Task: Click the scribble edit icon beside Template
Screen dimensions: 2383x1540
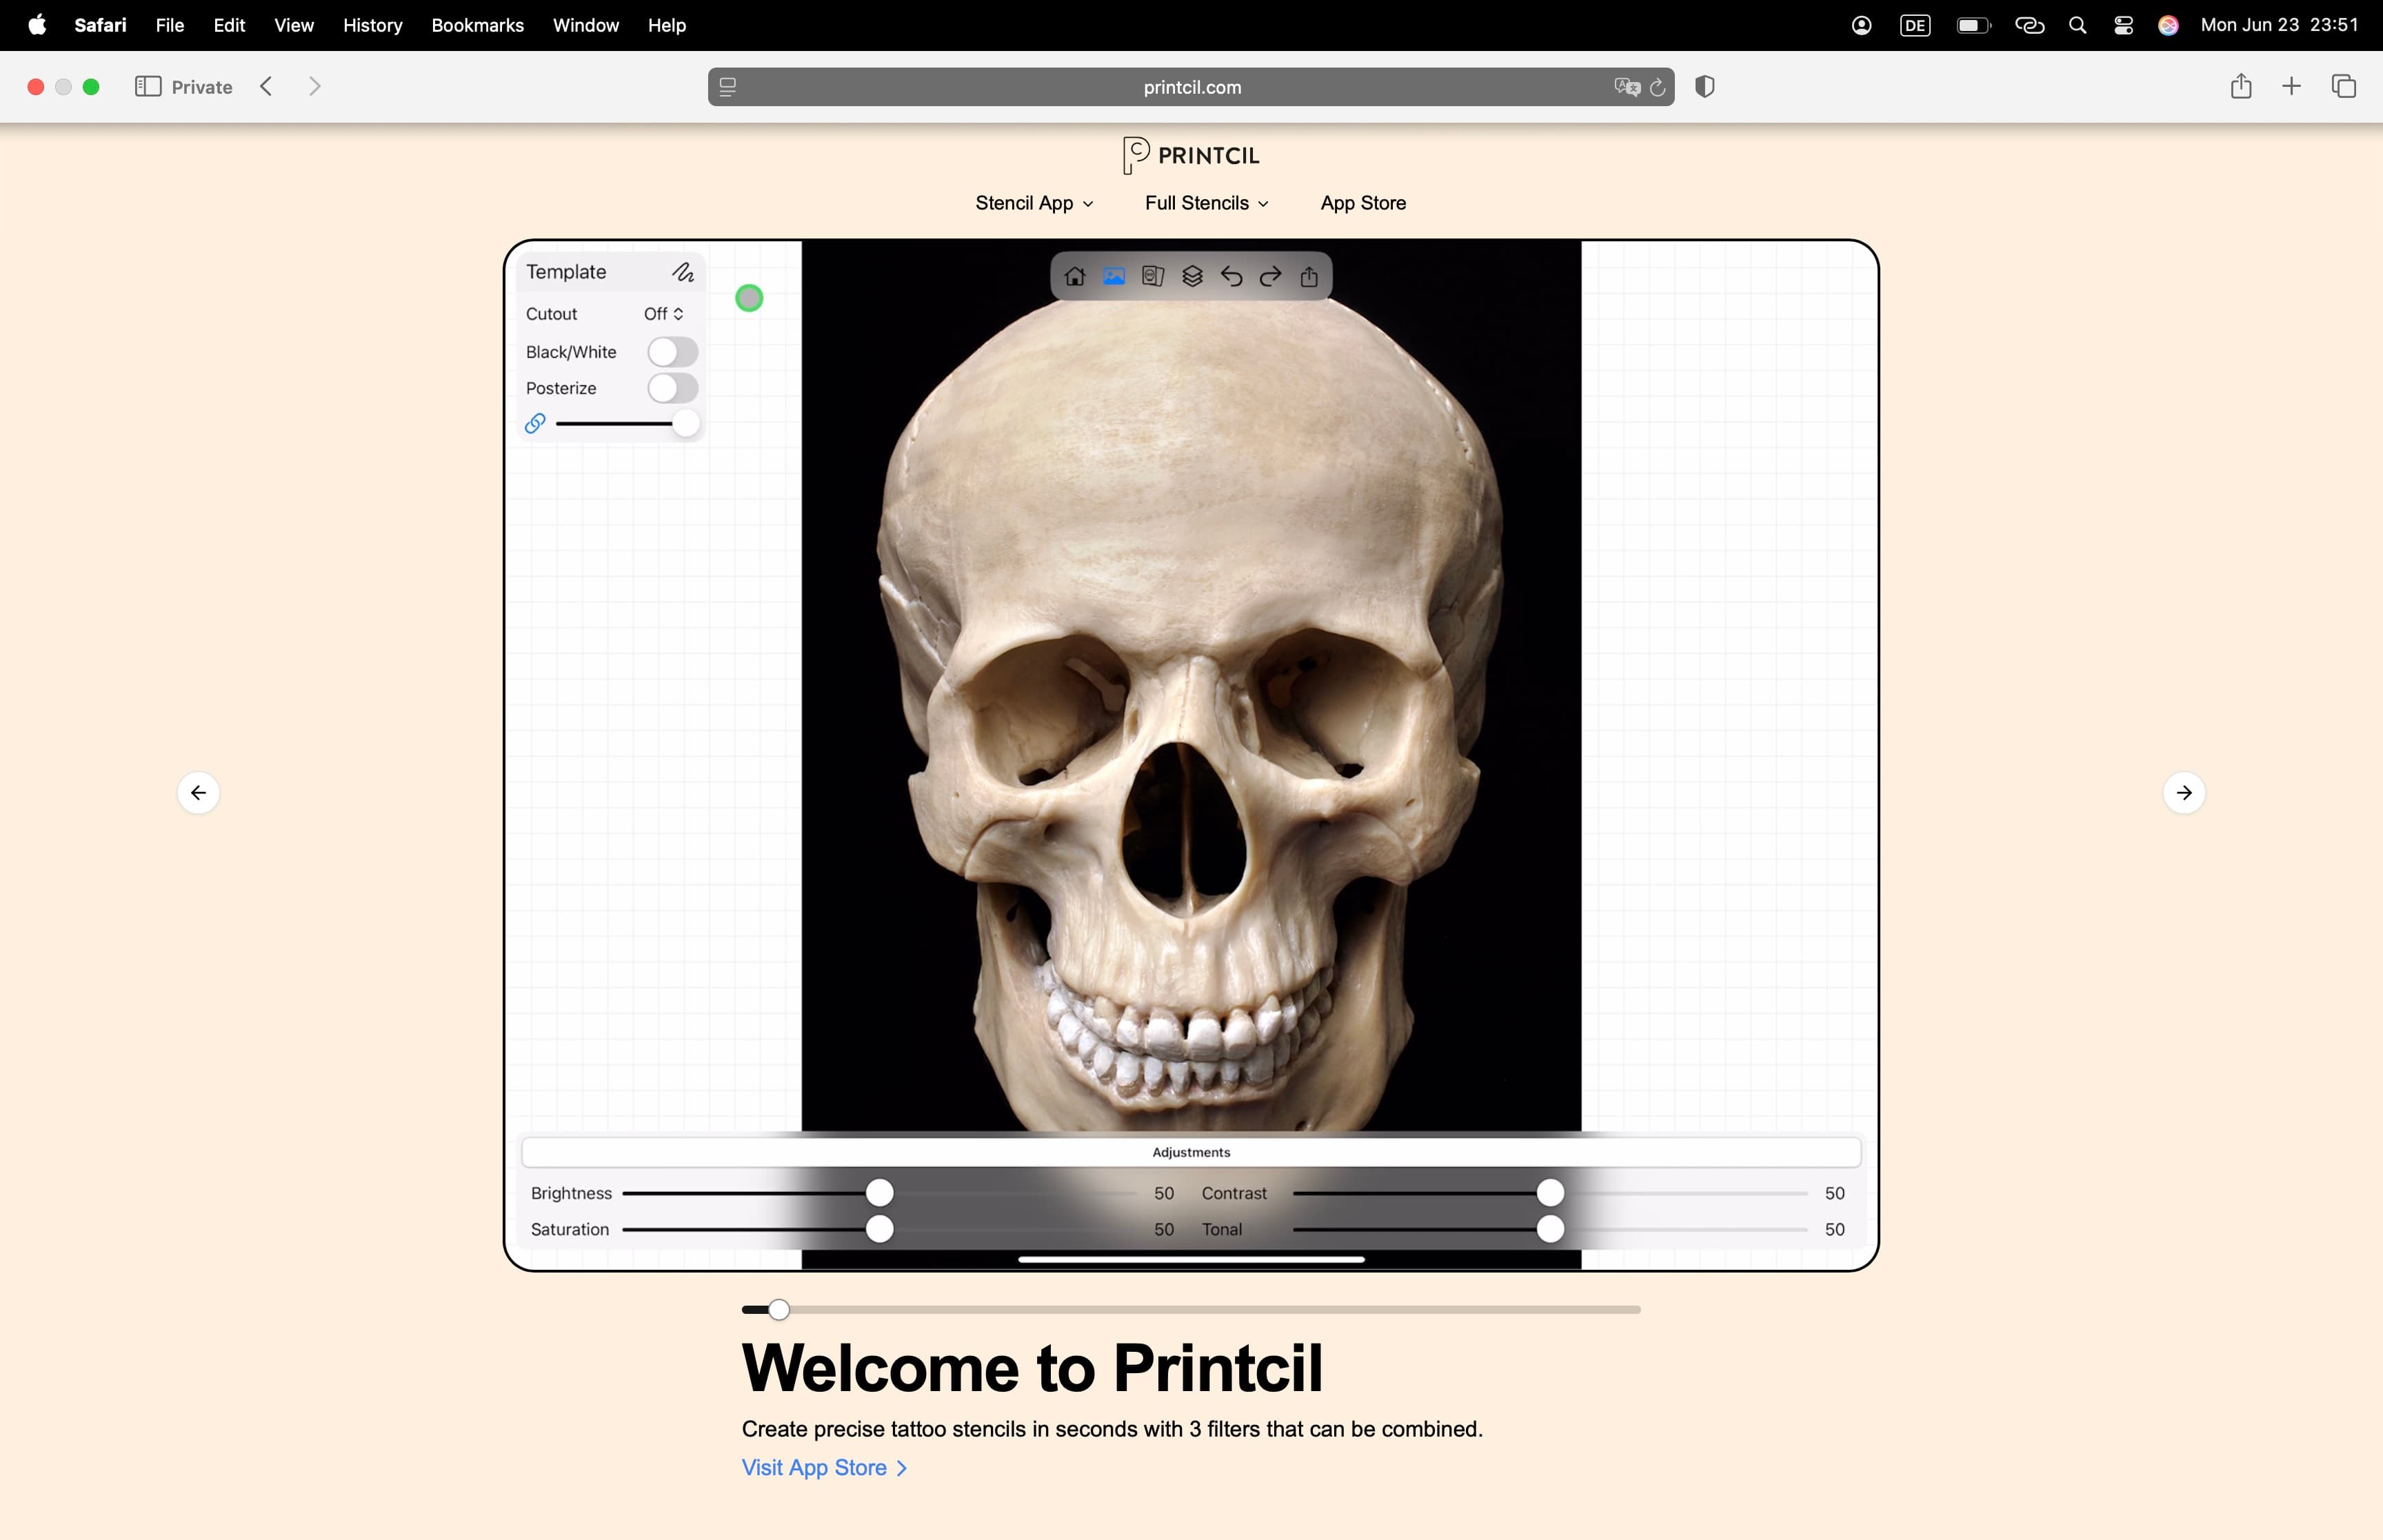Action: pyautogui.click(x=683, y=272)
